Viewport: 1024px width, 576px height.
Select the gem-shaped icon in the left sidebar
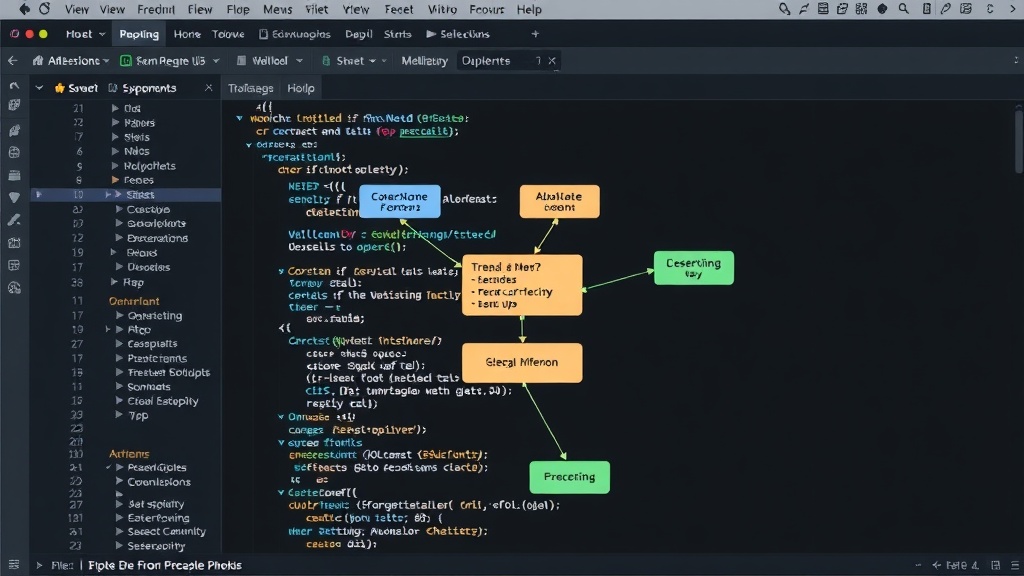click(x=14, y=197)
